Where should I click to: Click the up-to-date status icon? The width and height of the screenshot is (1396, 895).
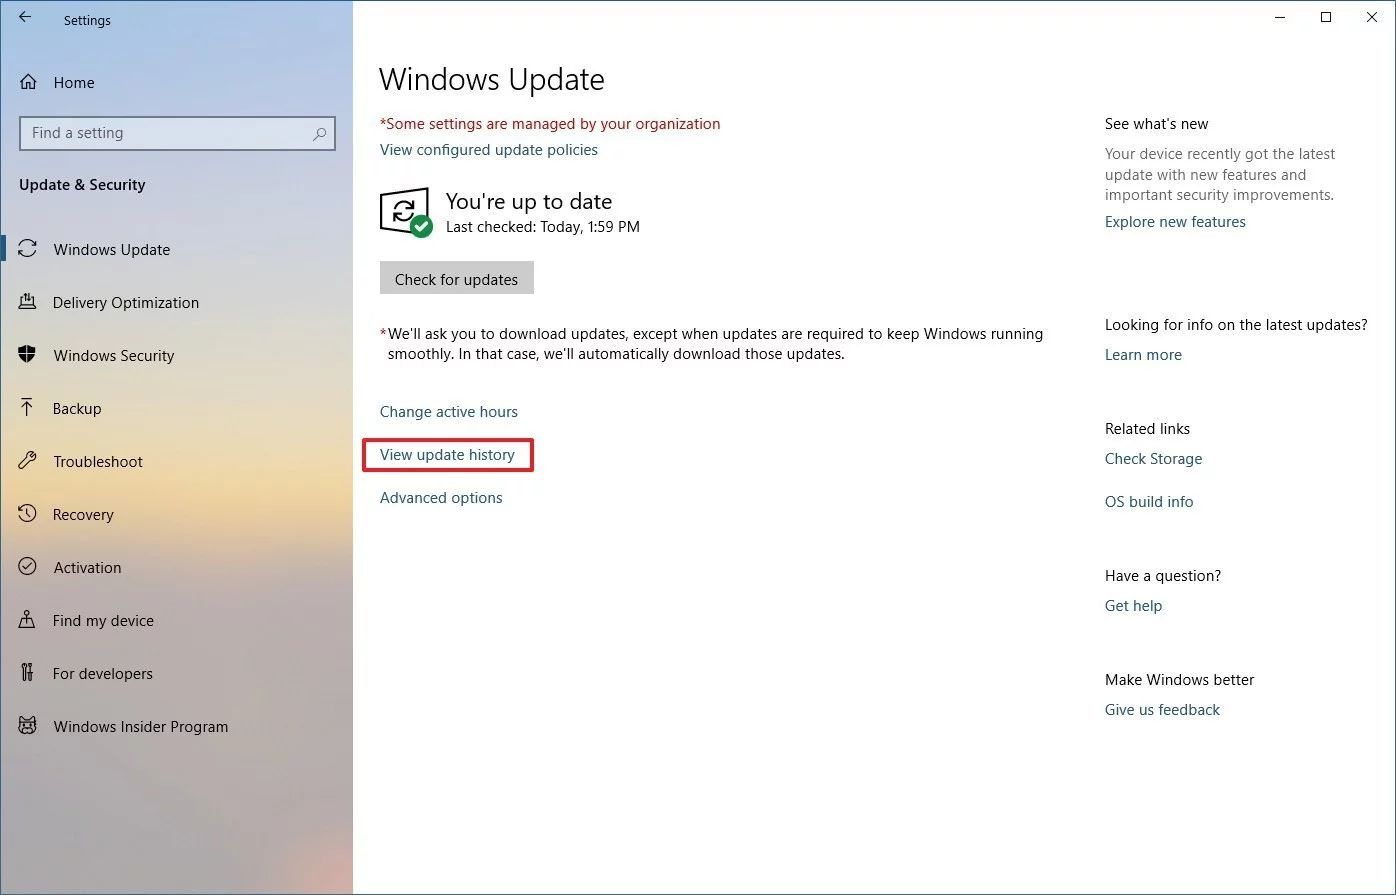coord(405,212)
